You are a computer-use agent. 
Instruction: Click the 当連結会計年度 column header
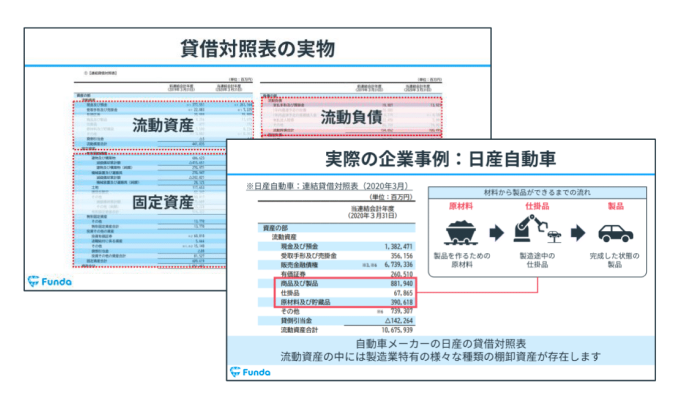pos(373,212)
